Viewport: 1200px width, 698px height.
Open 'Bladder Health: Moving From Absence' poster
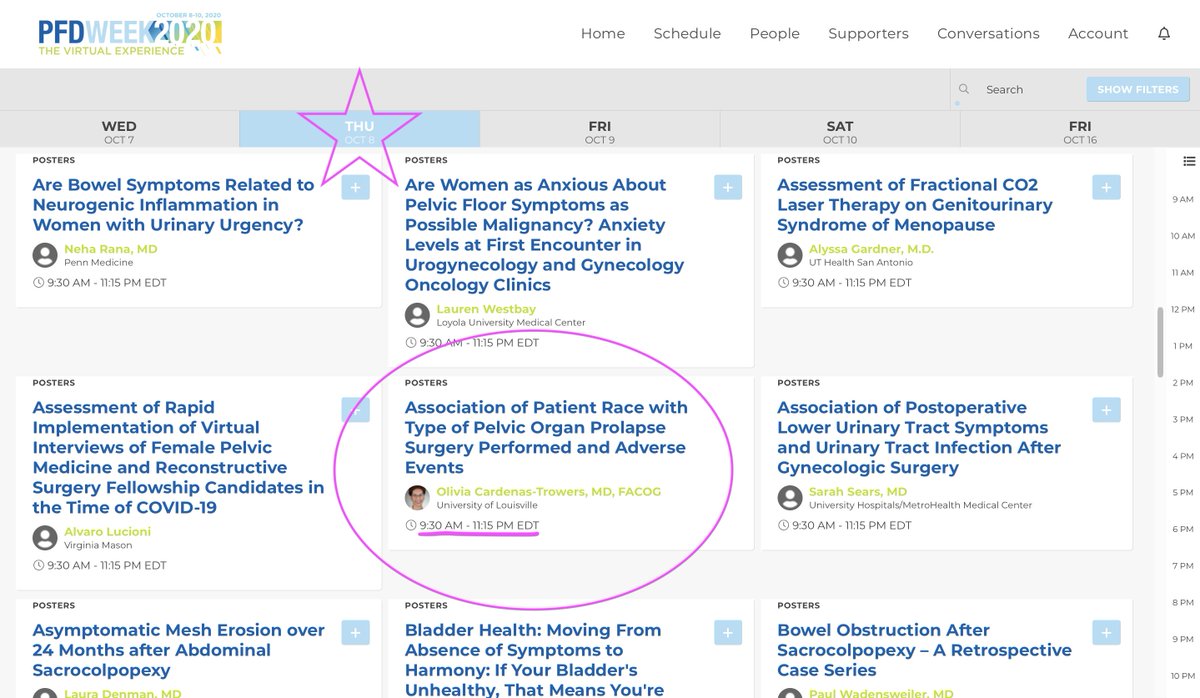pyautogui.click(x=535, y=659)
